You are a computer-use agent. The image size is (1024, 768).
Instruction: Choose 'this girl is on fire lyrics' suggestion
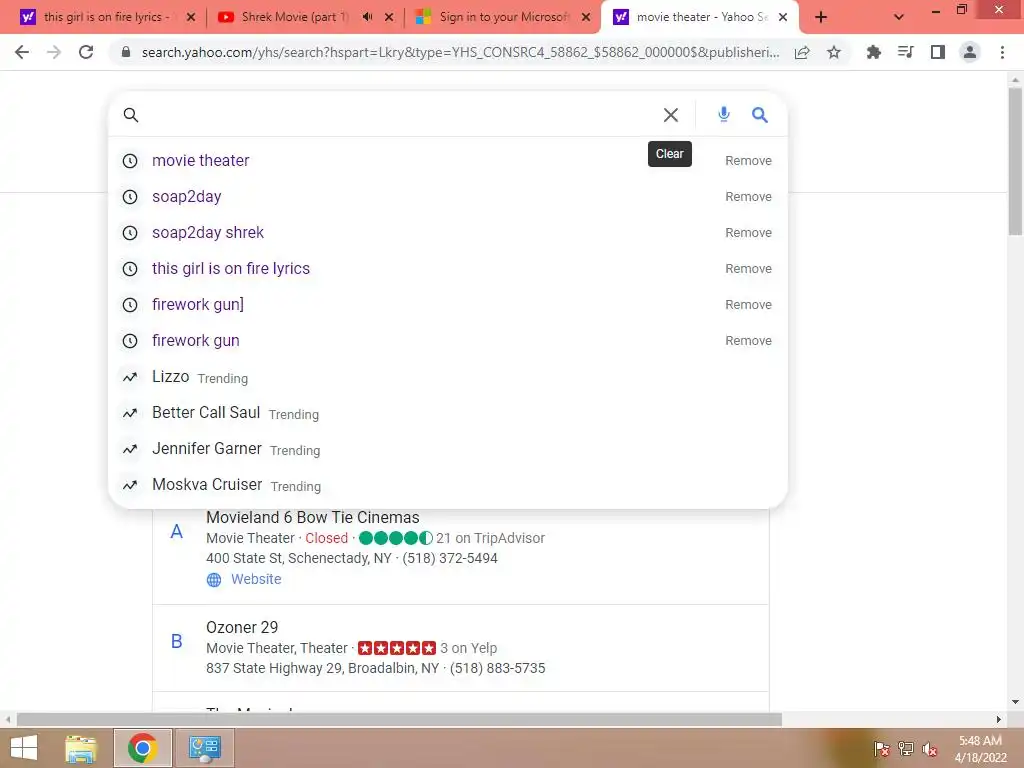[x=231, y=268]
